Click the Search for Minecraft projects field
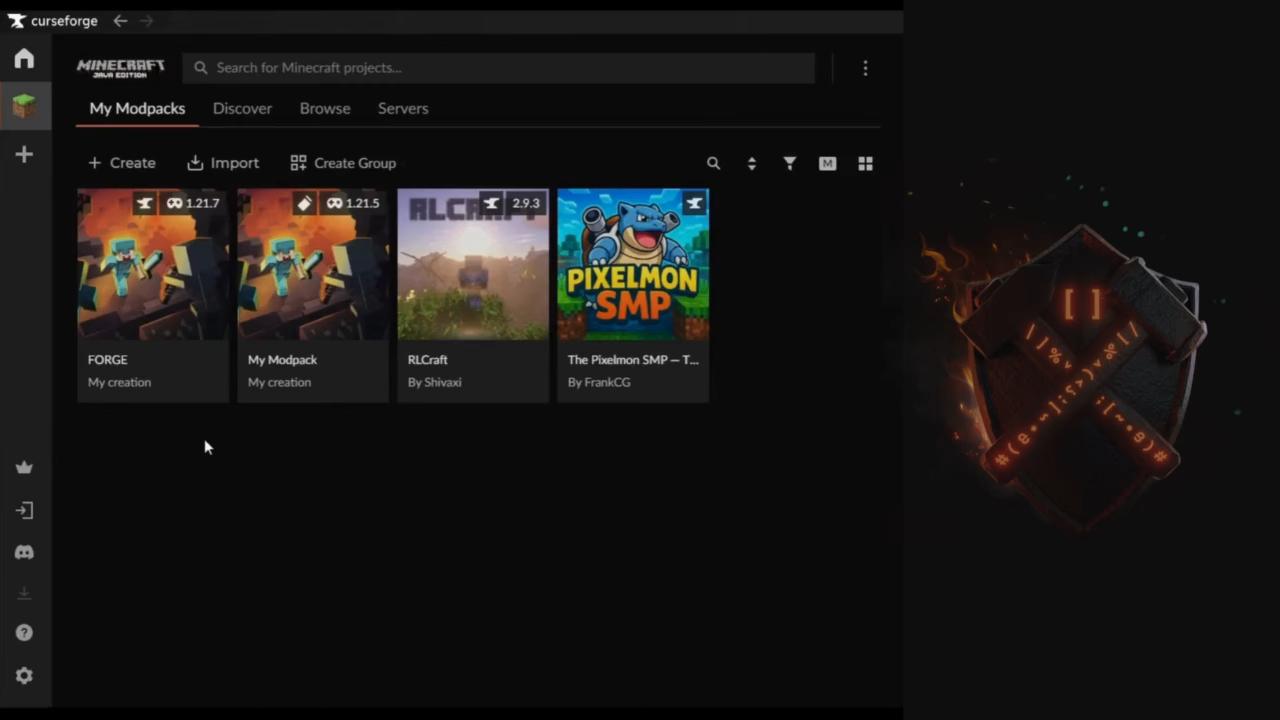The image size is (1280, 720). coord(500,68)
